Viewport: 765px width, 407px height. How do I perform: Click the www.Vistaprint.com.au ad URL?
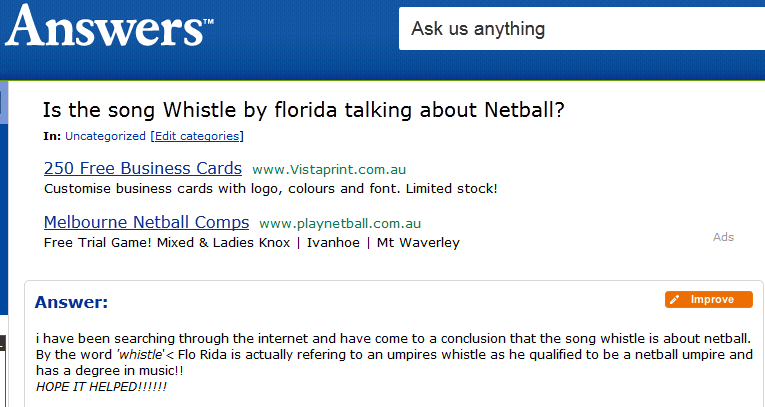(329, 170)
